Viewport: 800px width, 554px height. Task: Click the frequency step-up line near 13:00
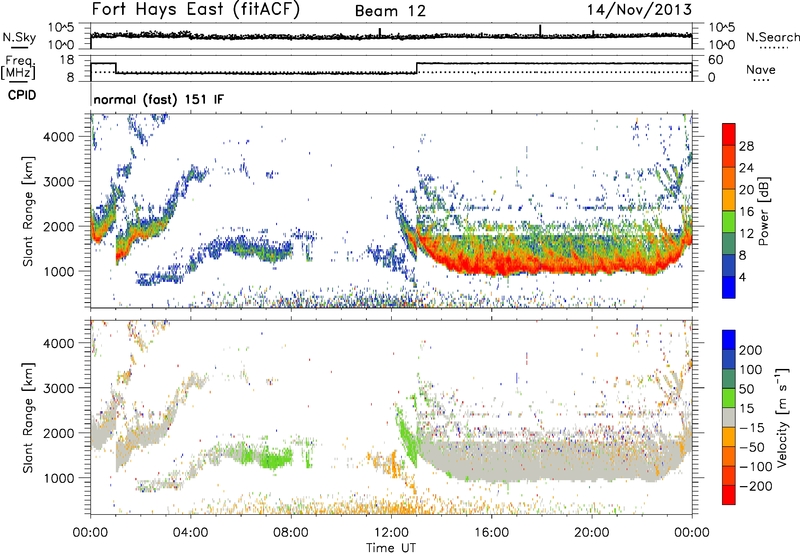[417, 68]
